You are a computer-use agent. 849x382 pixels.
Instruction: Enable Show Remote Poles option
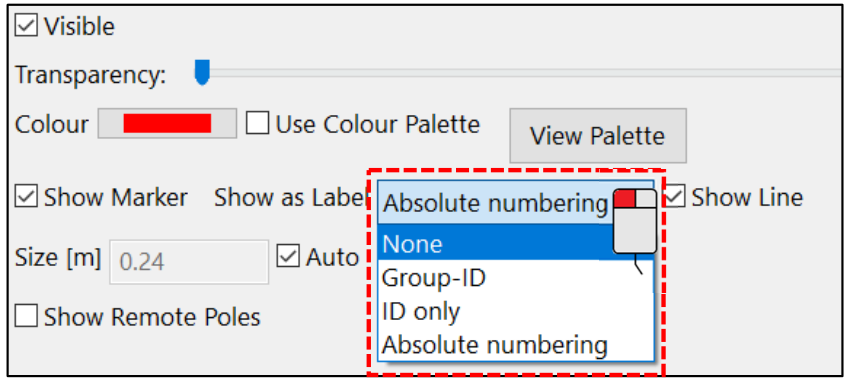click(25, 317)
